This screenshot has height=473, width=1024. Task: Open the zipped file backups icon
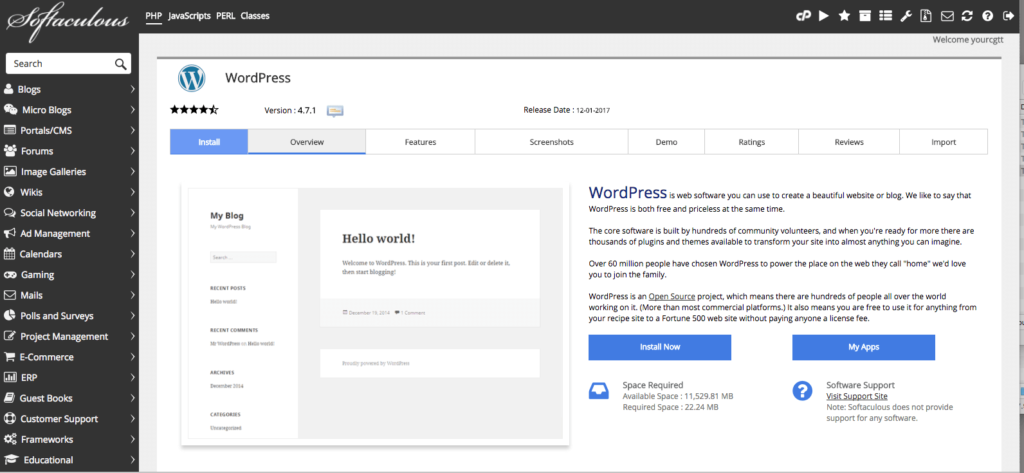pyautogui.click(x=925, y=16)
